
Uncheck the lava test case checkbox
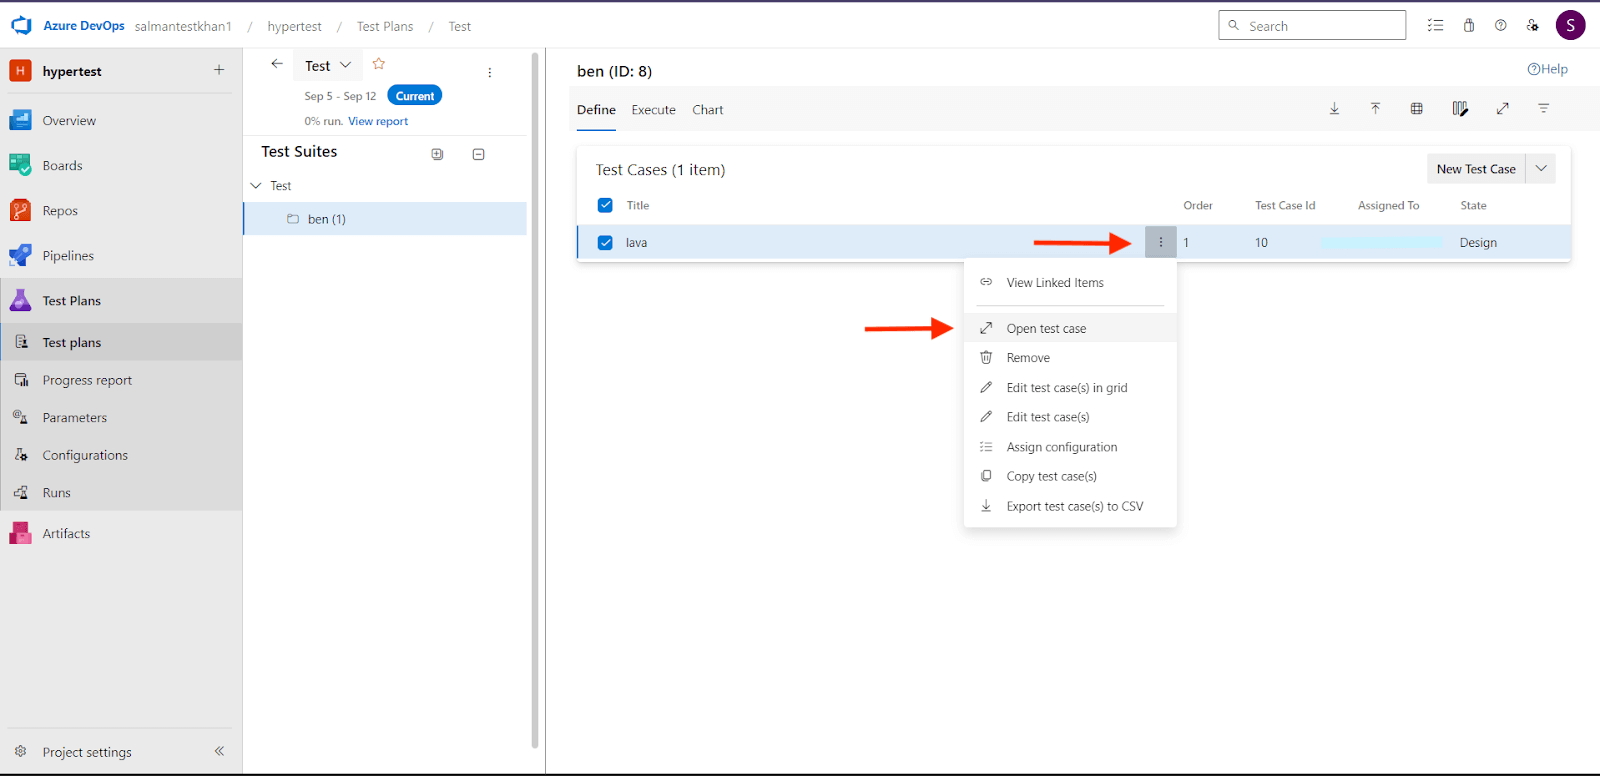click(605, 242)
